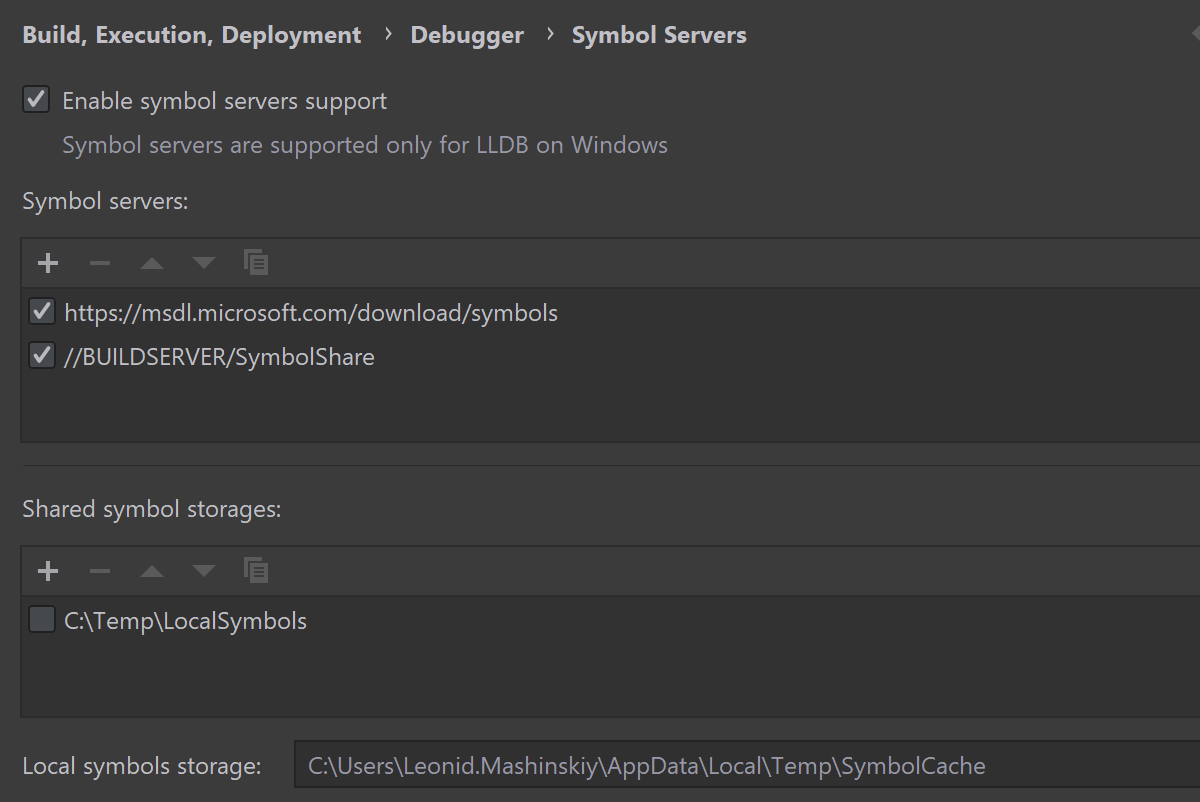Remove the selected symbol server

100,263
